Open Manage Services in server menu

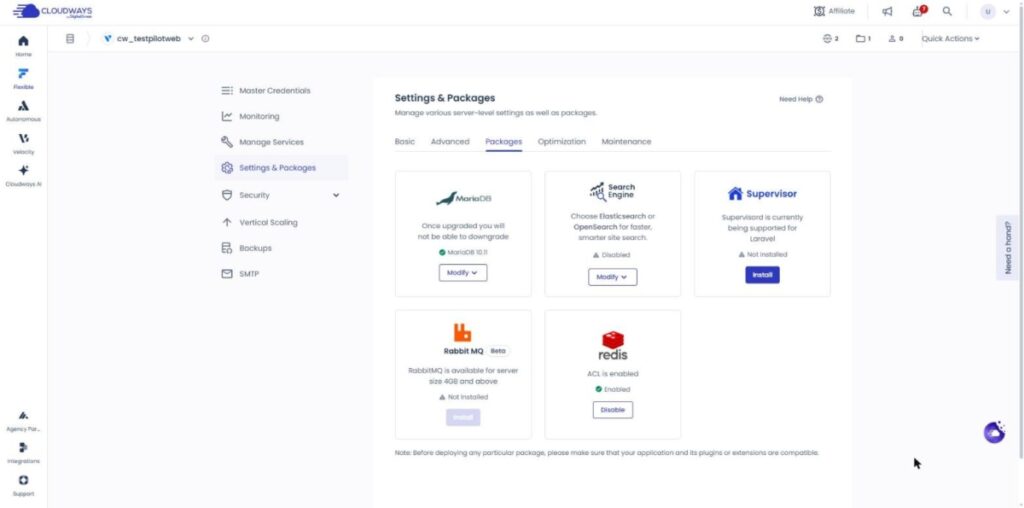coord(281,142)
